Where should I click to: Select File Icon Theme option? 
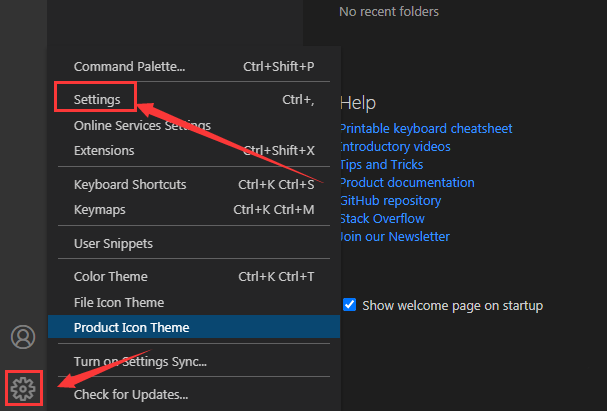click(119, 302)
